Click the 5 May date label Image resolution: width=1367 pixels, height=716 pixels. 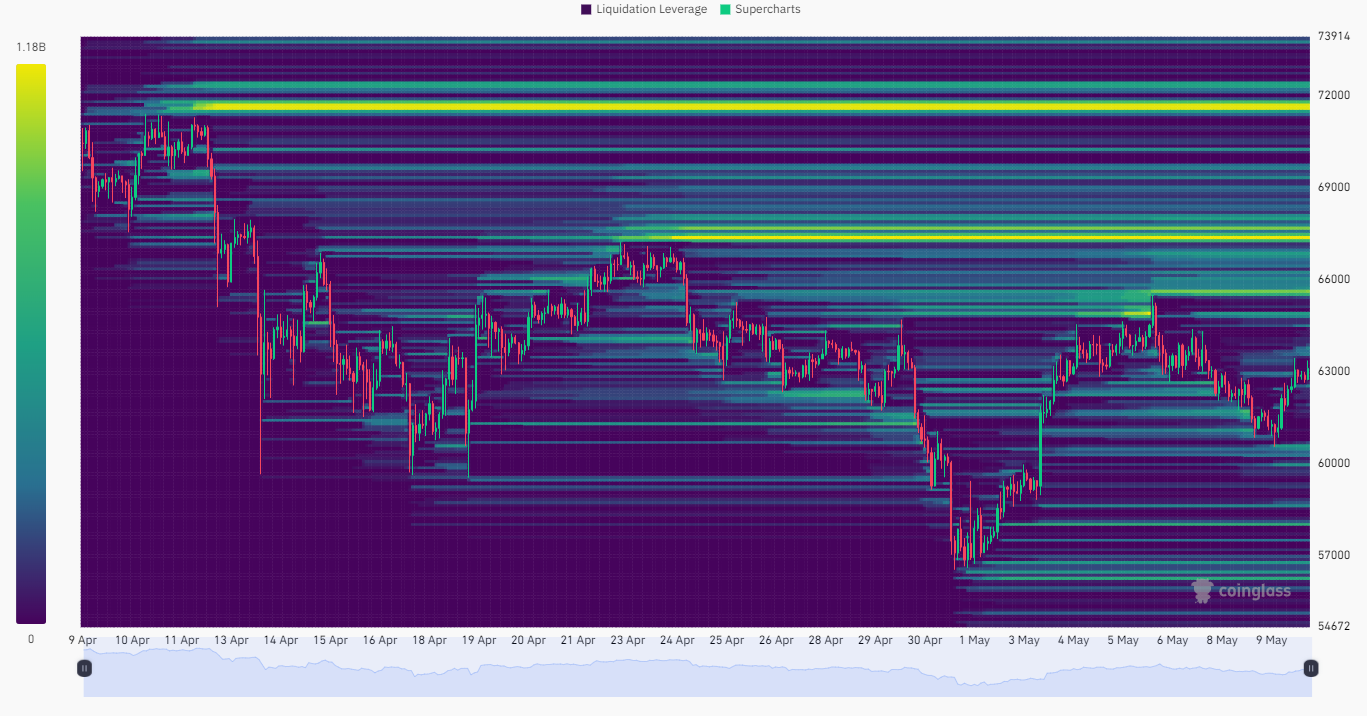1123,640
